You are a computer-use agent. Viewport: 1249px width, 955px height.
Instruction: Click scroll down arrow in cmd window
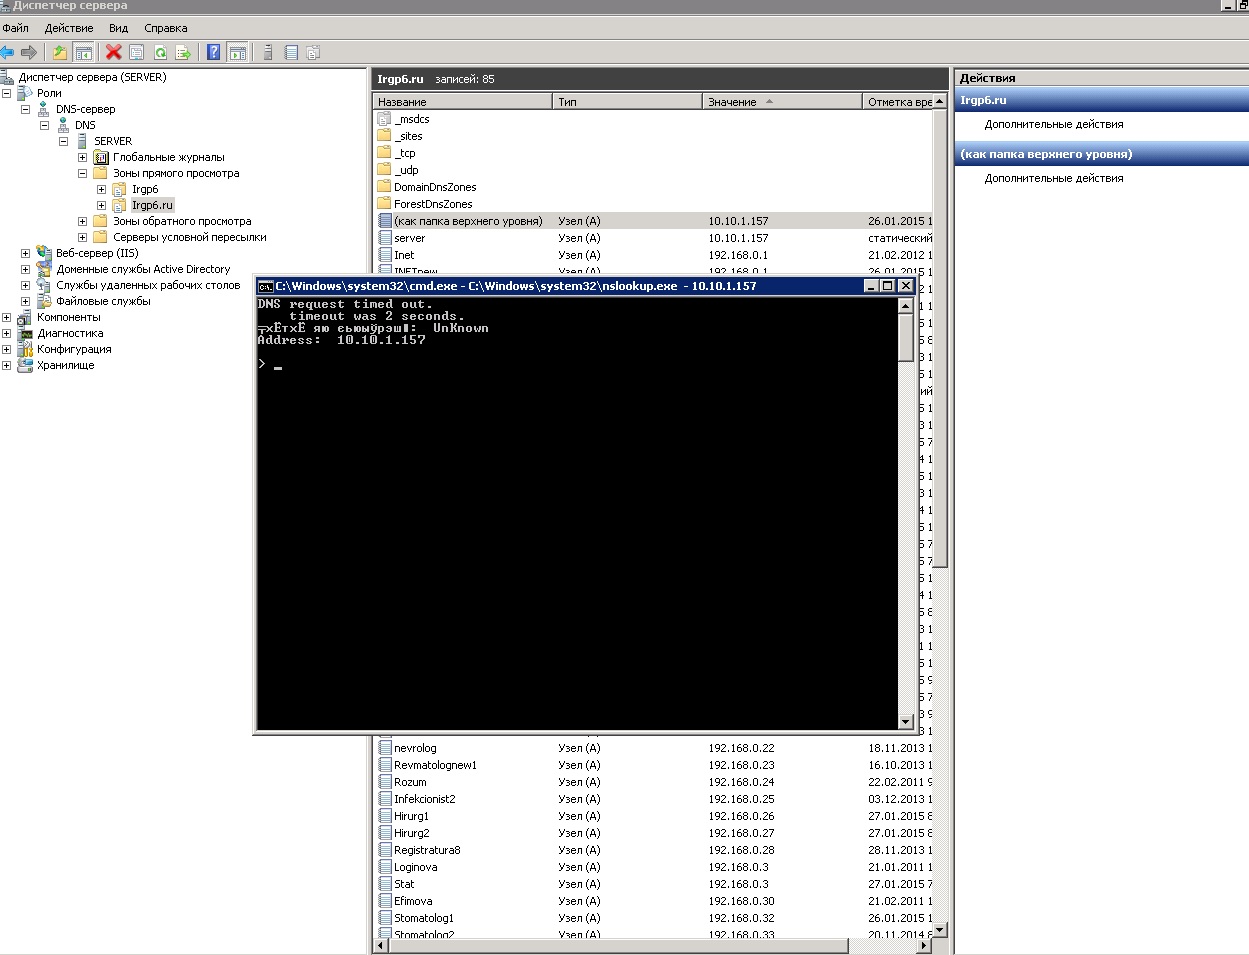(x=906, y=721)
